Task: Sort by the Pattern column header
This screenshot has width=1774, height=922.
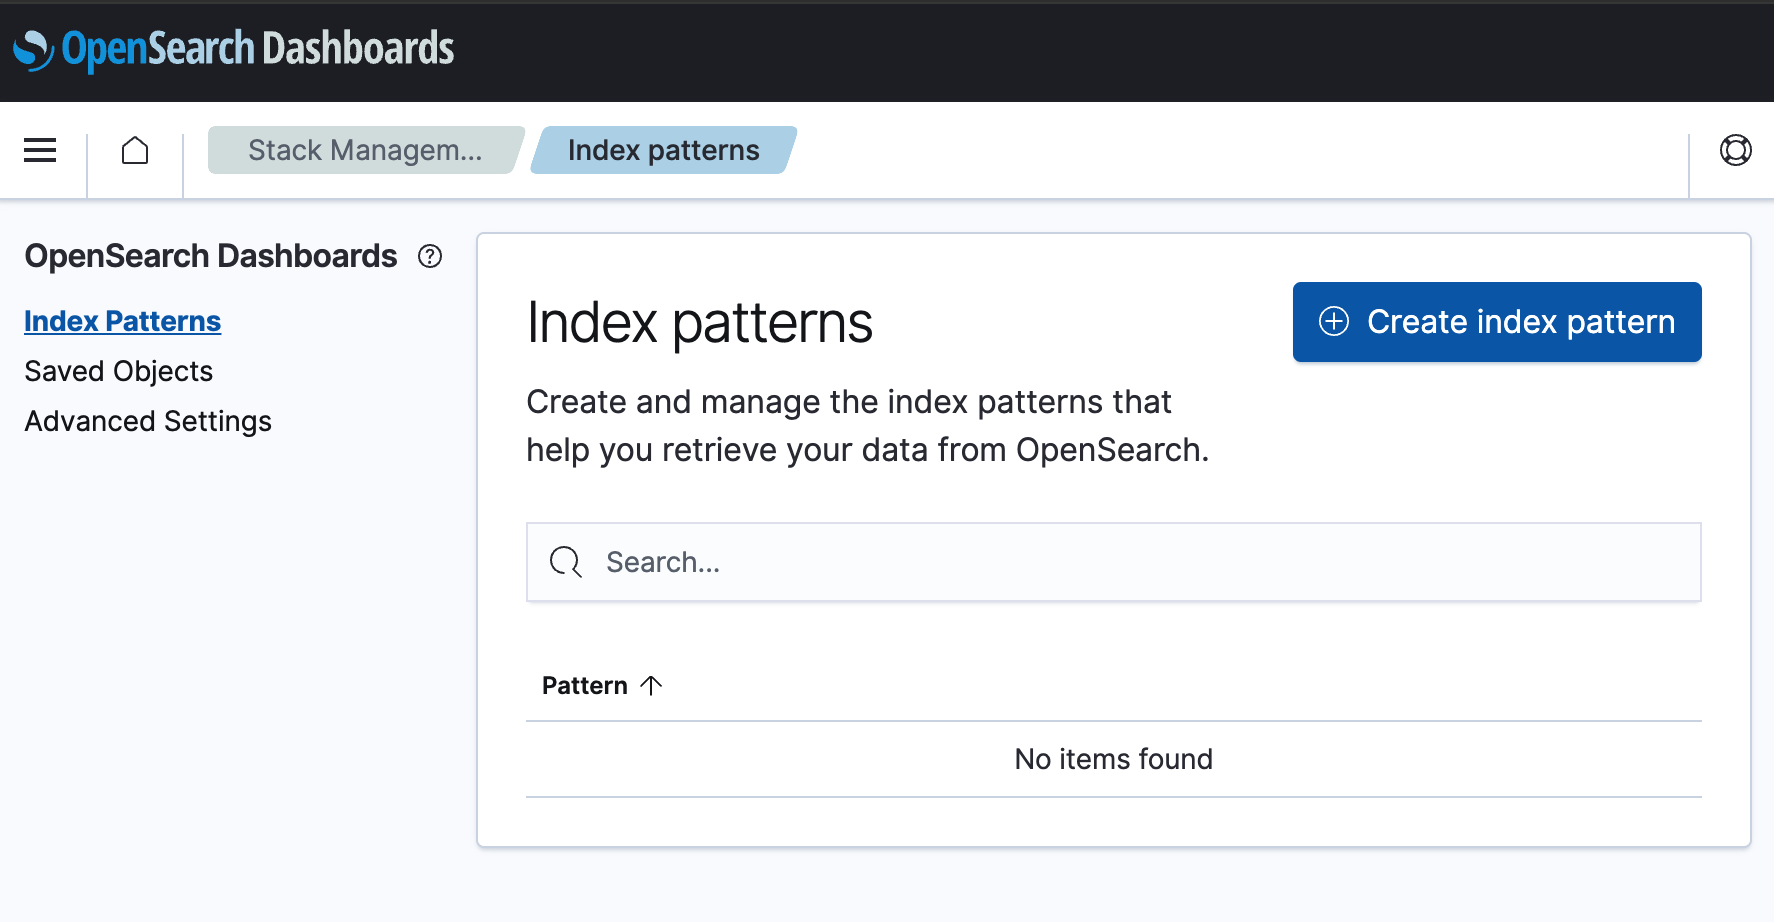Action: [585, 686]
